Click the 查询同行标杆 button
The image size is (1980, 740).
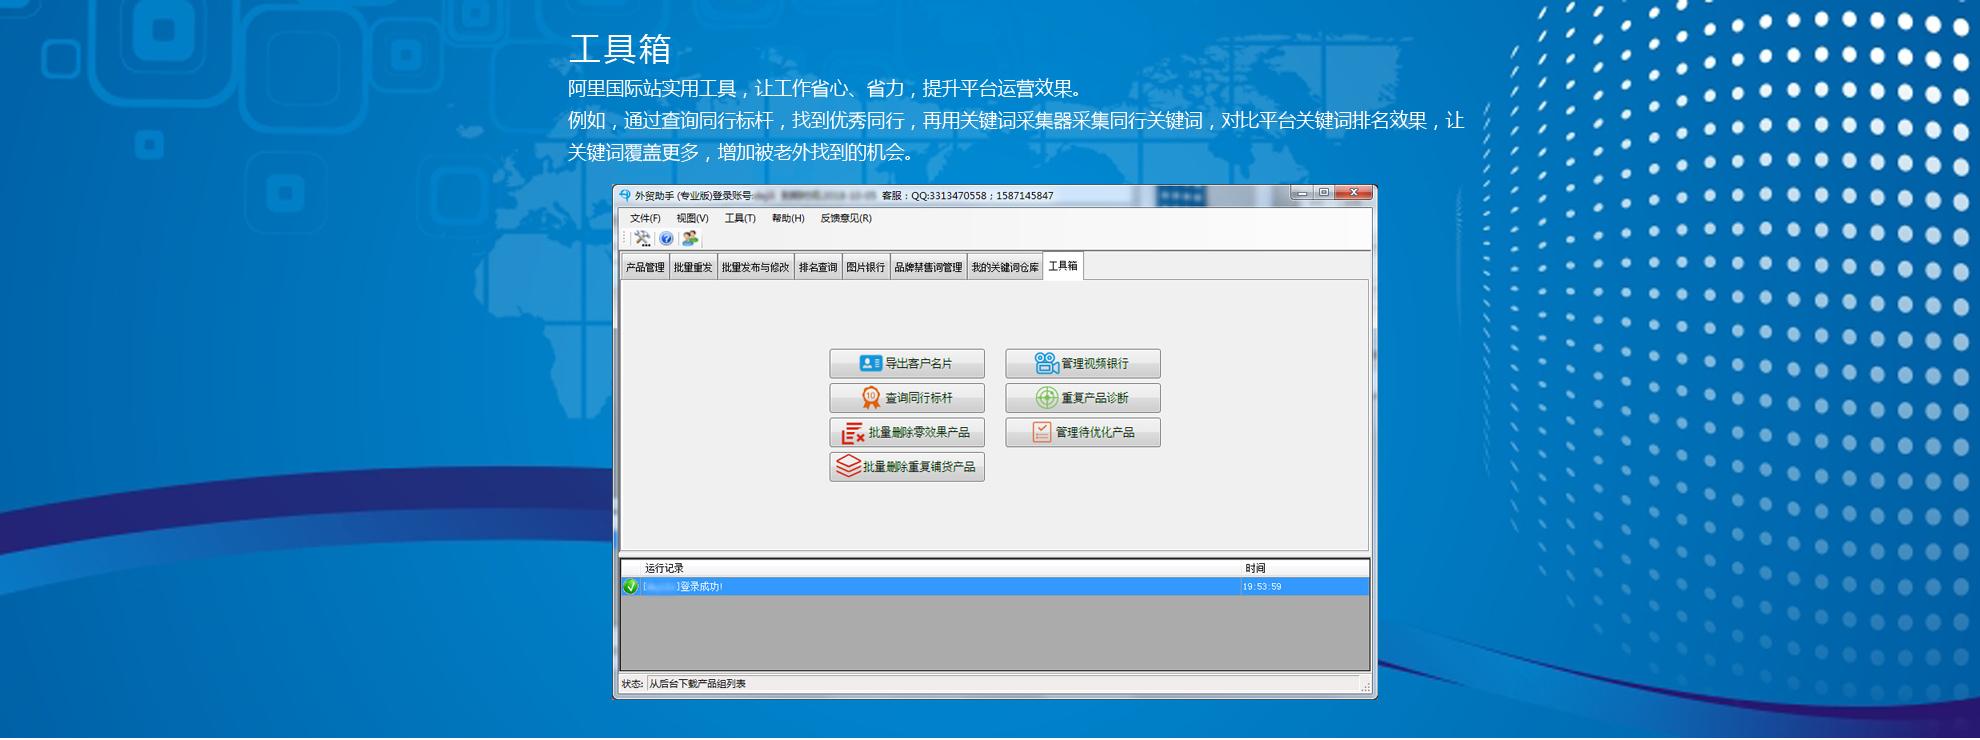tap(907, 398)
